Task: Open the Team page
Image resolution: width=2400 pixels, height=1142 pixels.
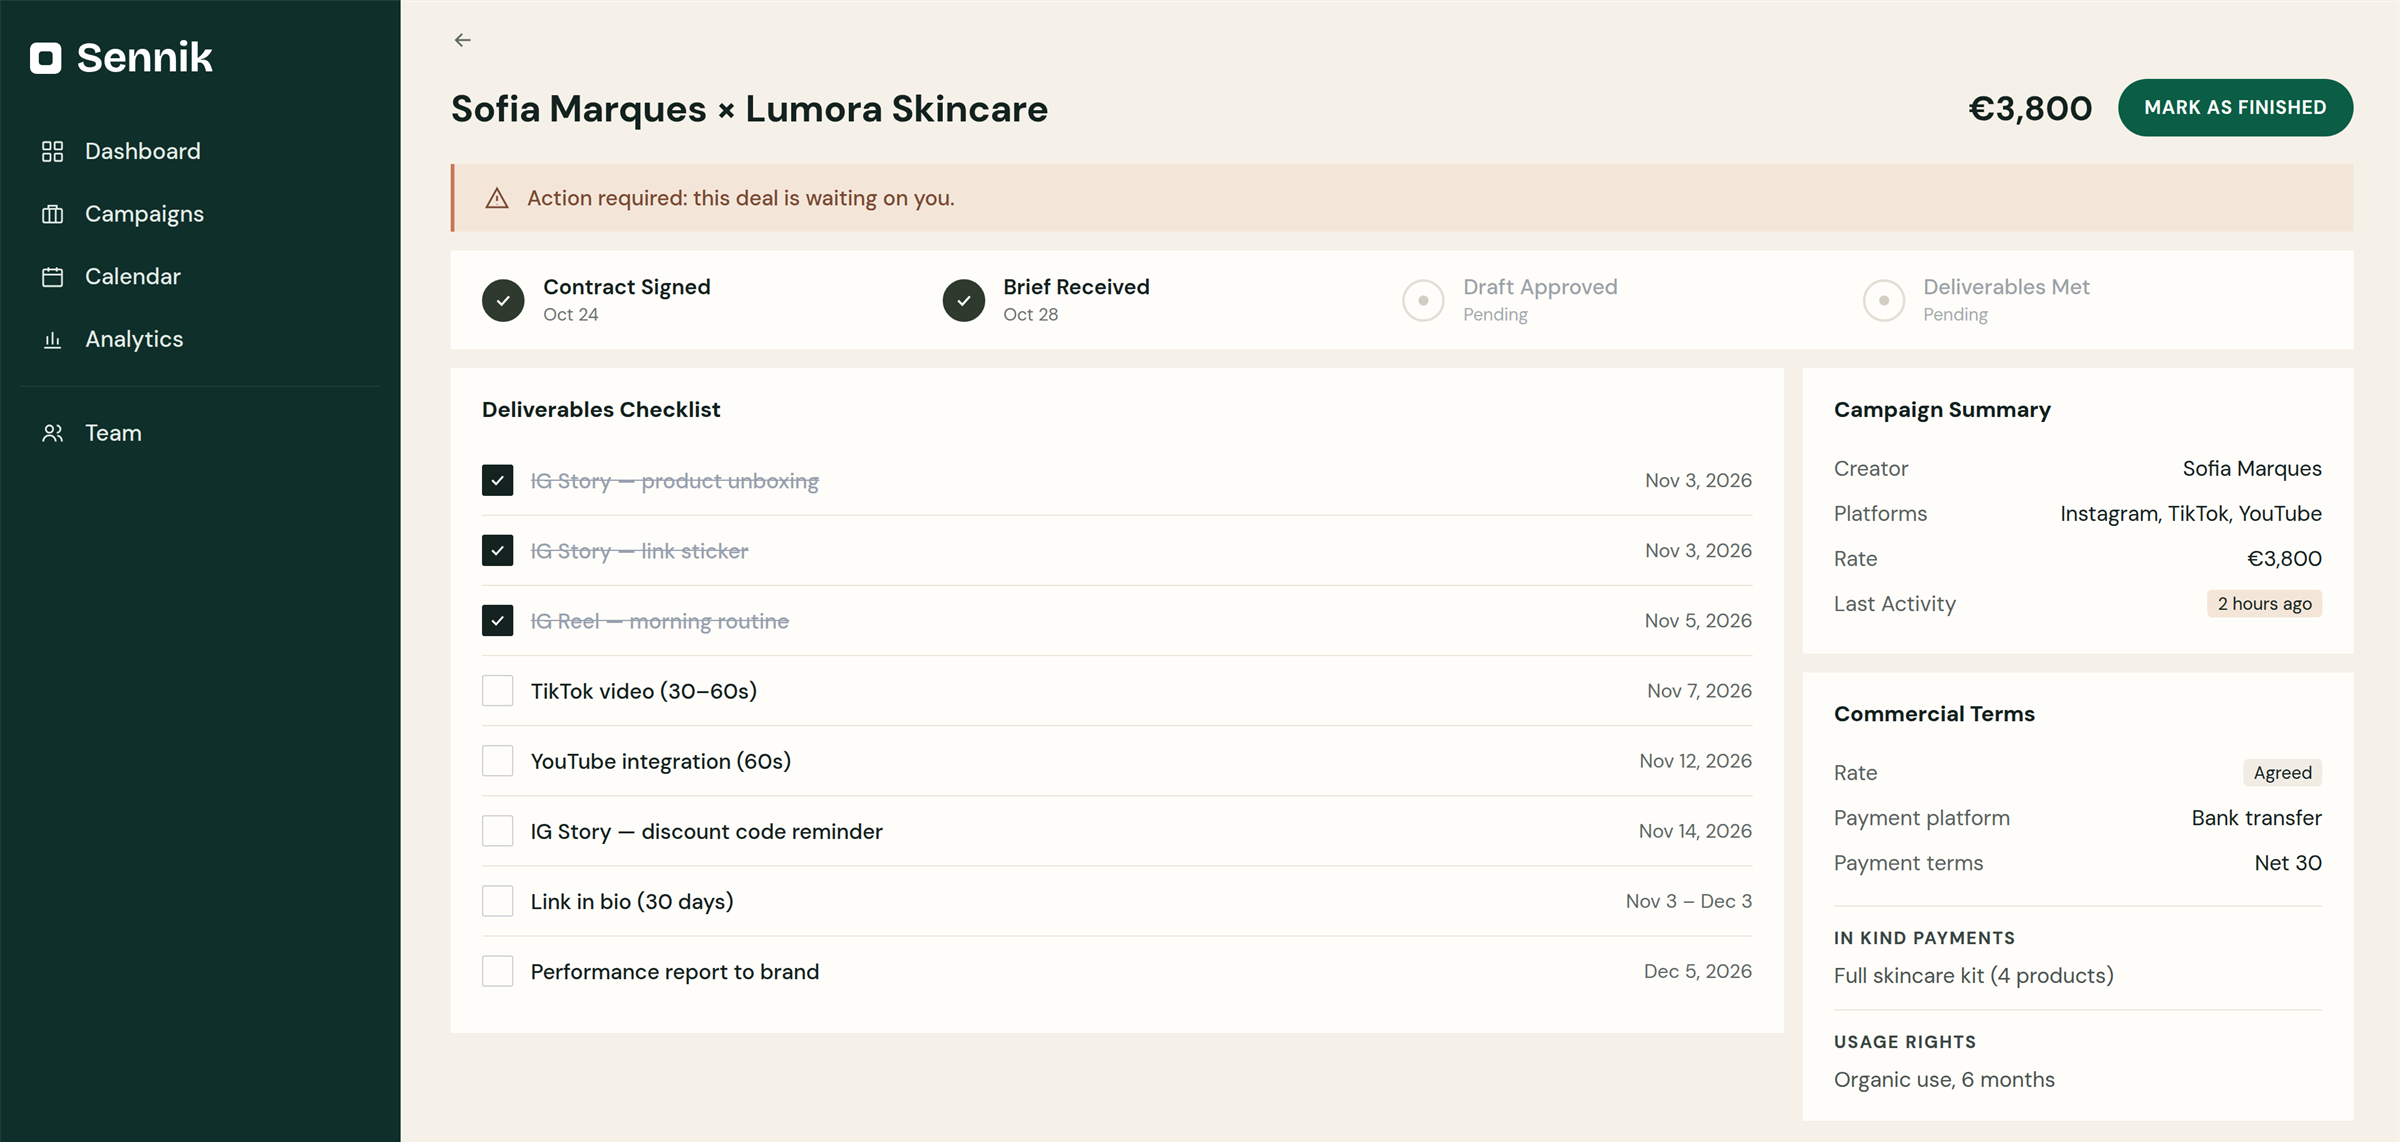Action: tap(113, 433)
